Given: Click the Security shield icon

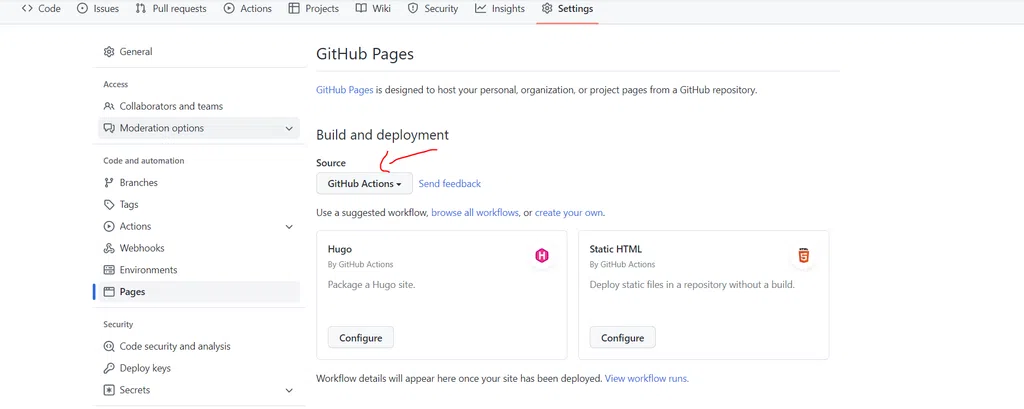Looking at the screenshot, I should click(x=413, y=8).
